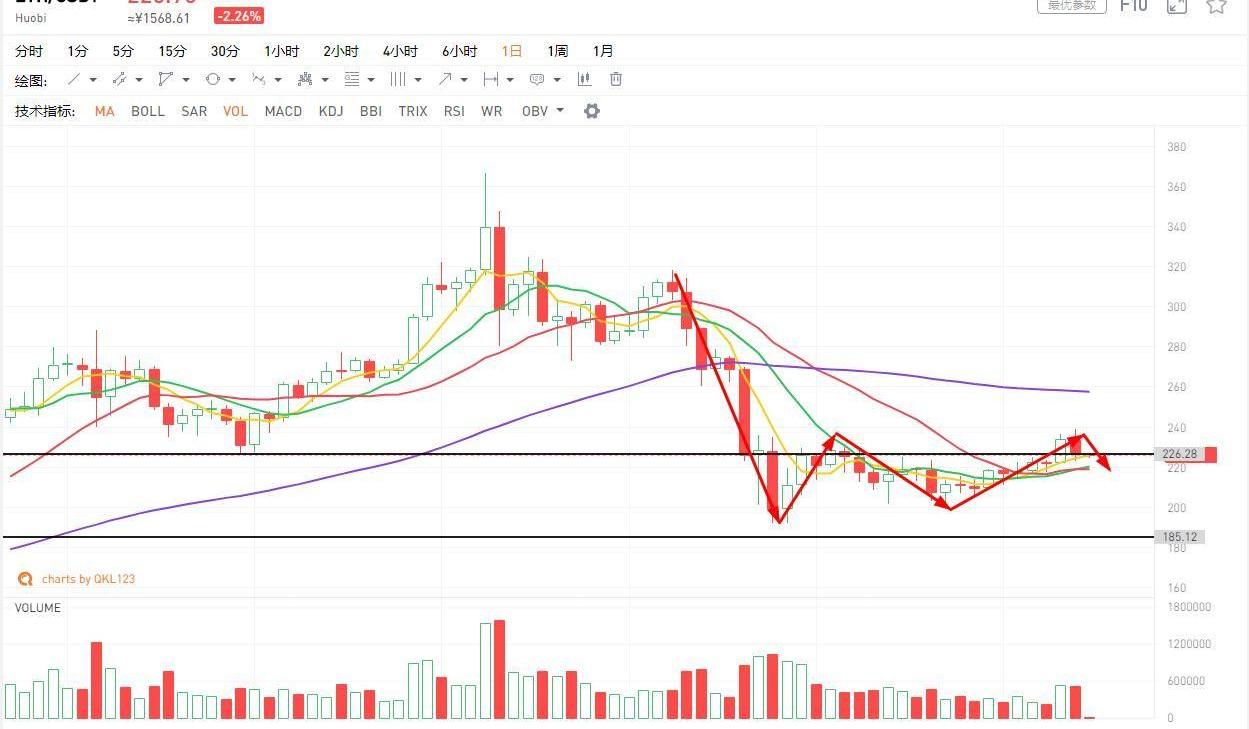1249x729 pixels.
Task: Select the circle drawing tool
Action: [212, 79]
